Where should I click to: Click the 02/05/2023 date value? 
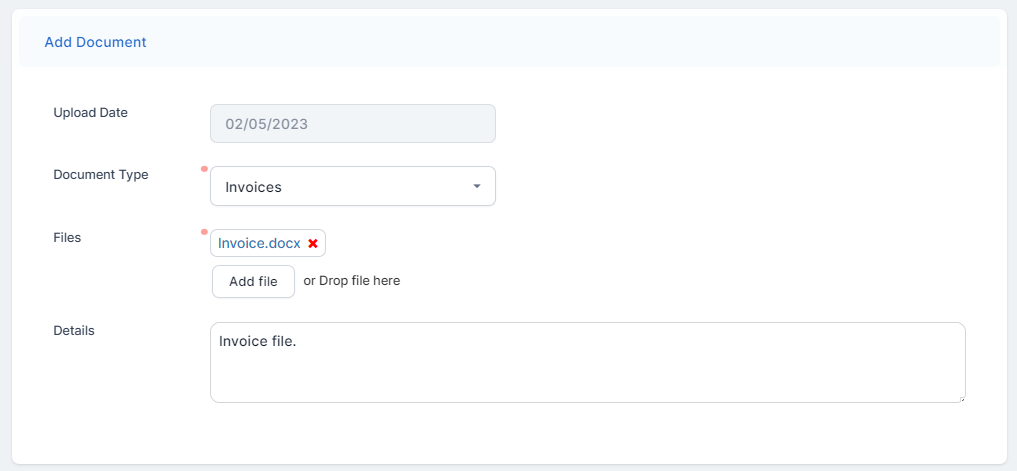[x=266, y=125]
